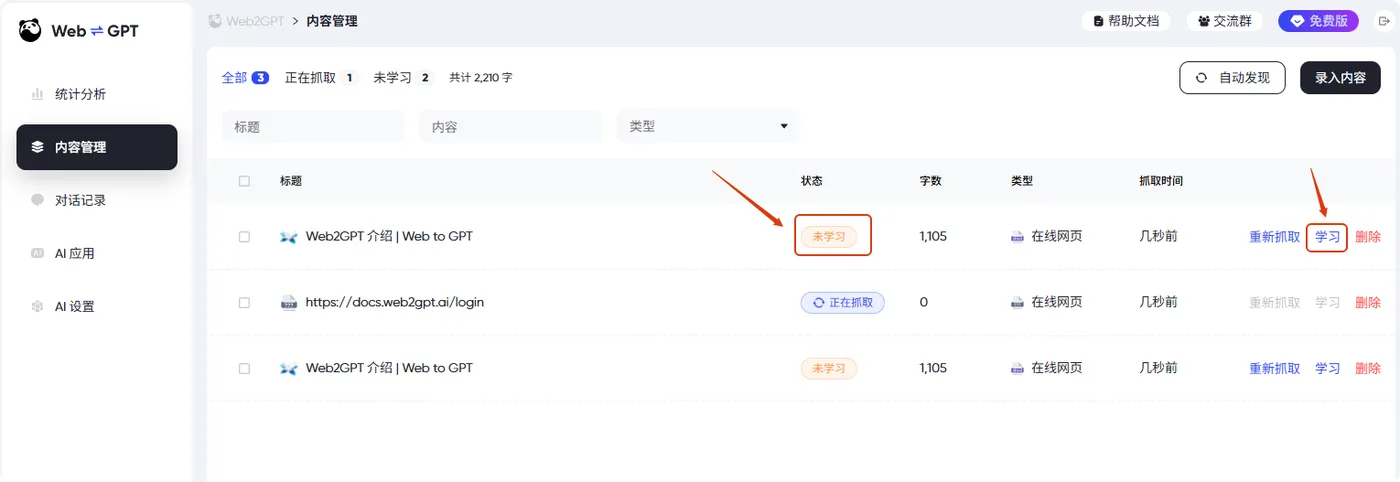Click last row Web2GPT 介绍 title
1400x482 pixels.
(389, 368)
